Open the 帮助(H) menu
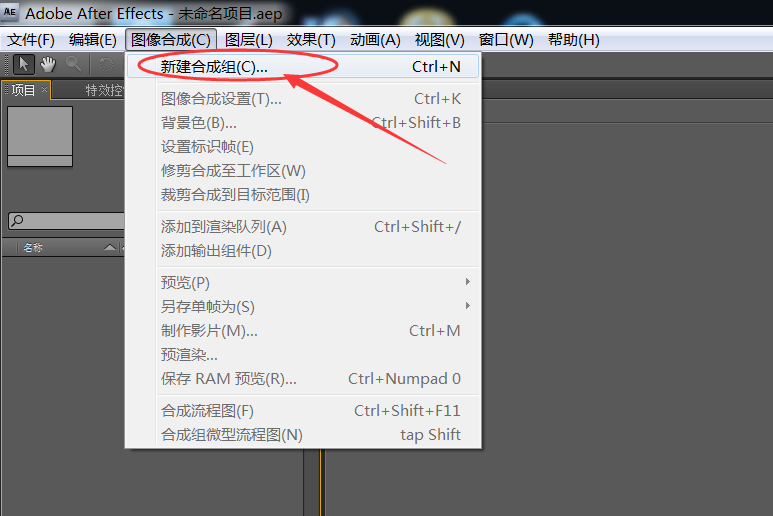 tap(574, 40)
